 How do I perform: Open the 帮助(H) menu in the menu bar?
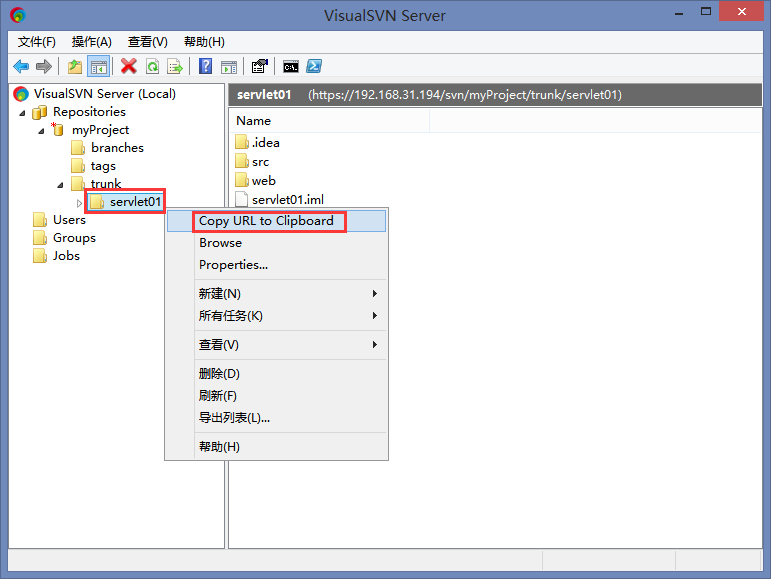pos(204,42)
